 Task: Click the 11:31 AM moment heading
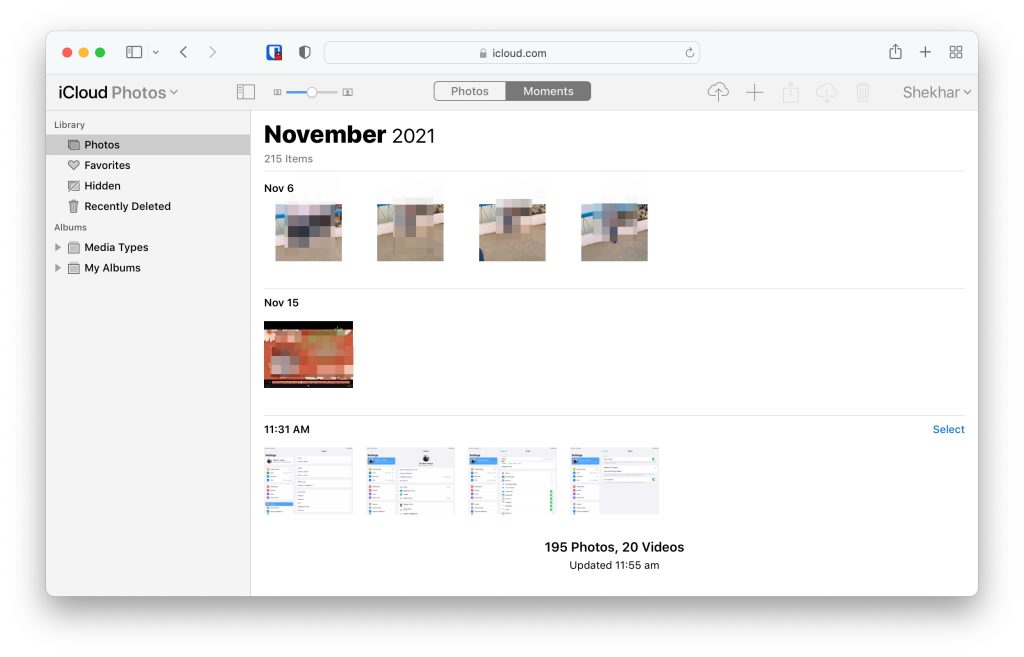[x=287, y=429]
